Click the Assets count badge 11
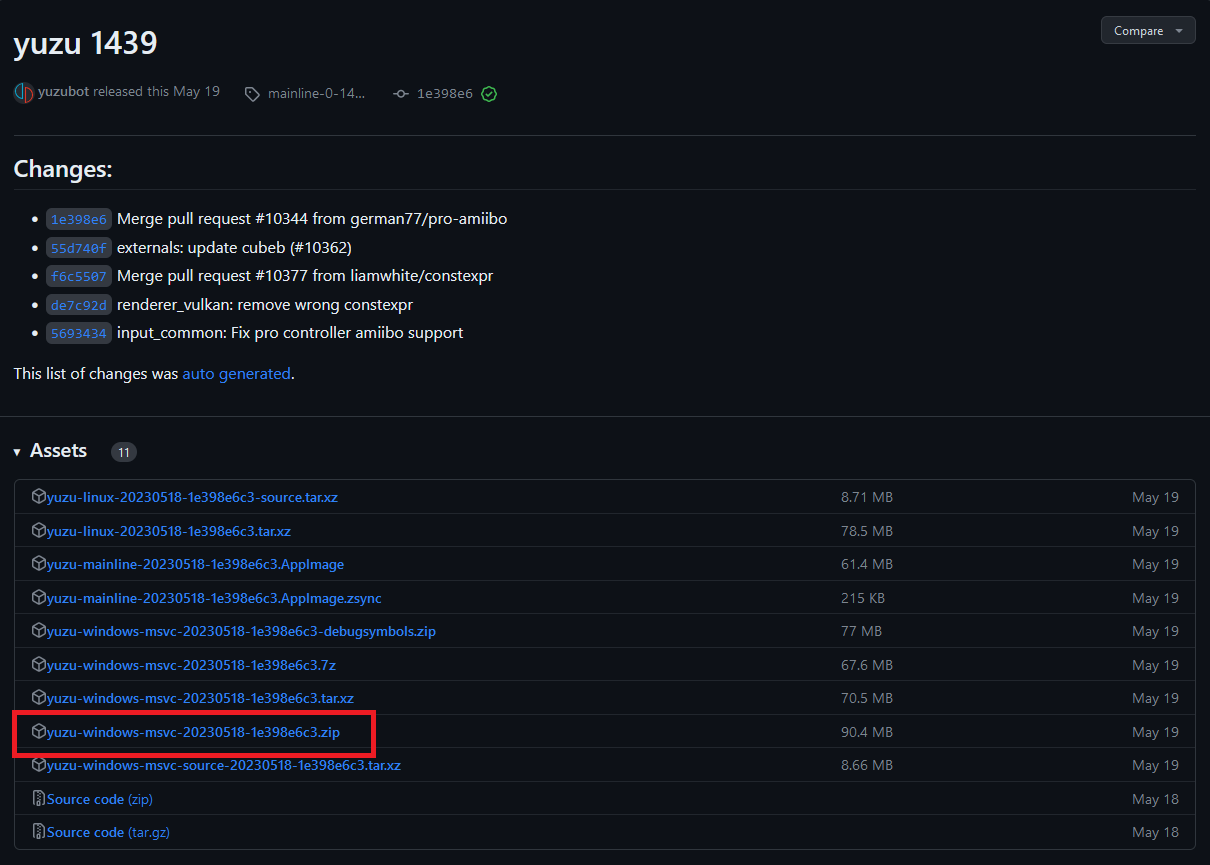The width and height of the screenshot is (1210, 865). [124, 452]
